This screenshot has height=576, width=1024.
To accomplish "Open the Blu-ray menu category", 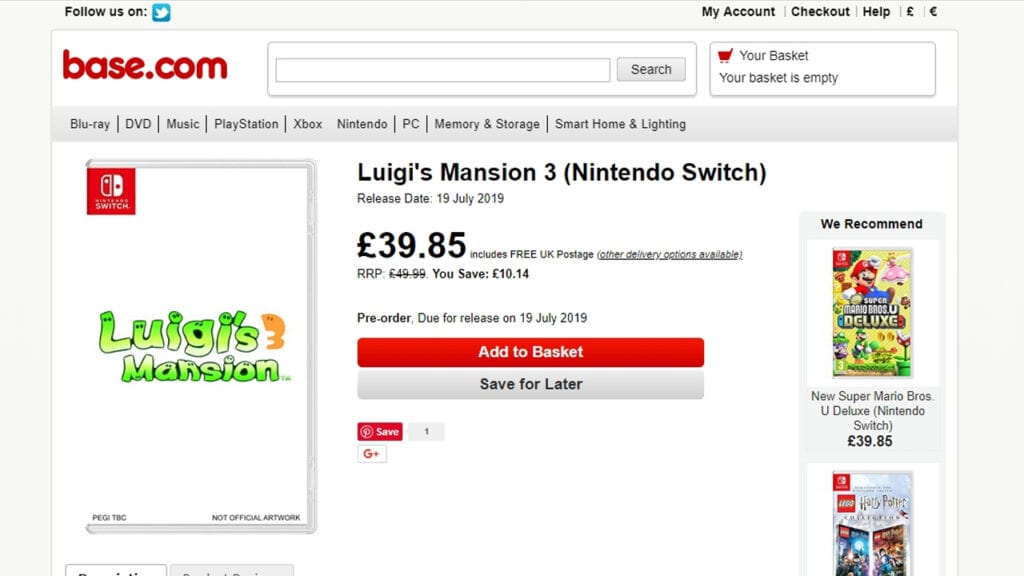I will [90, 124].
